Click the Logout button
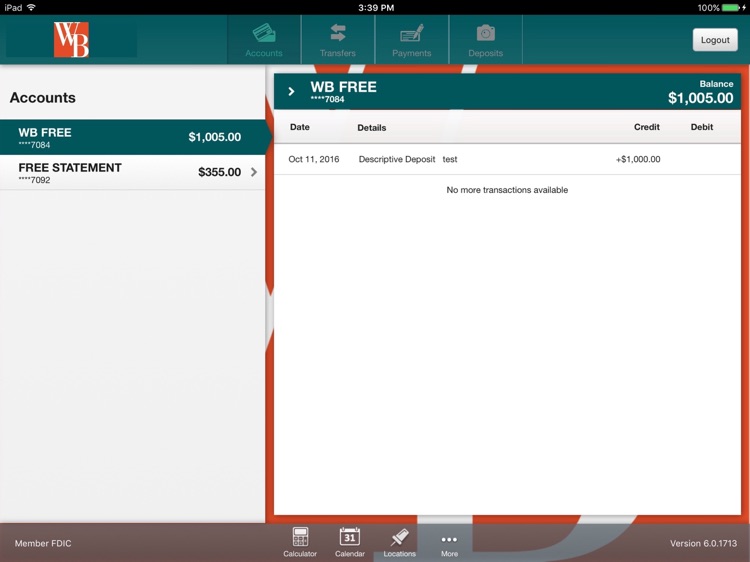 (x=715, y=40)
